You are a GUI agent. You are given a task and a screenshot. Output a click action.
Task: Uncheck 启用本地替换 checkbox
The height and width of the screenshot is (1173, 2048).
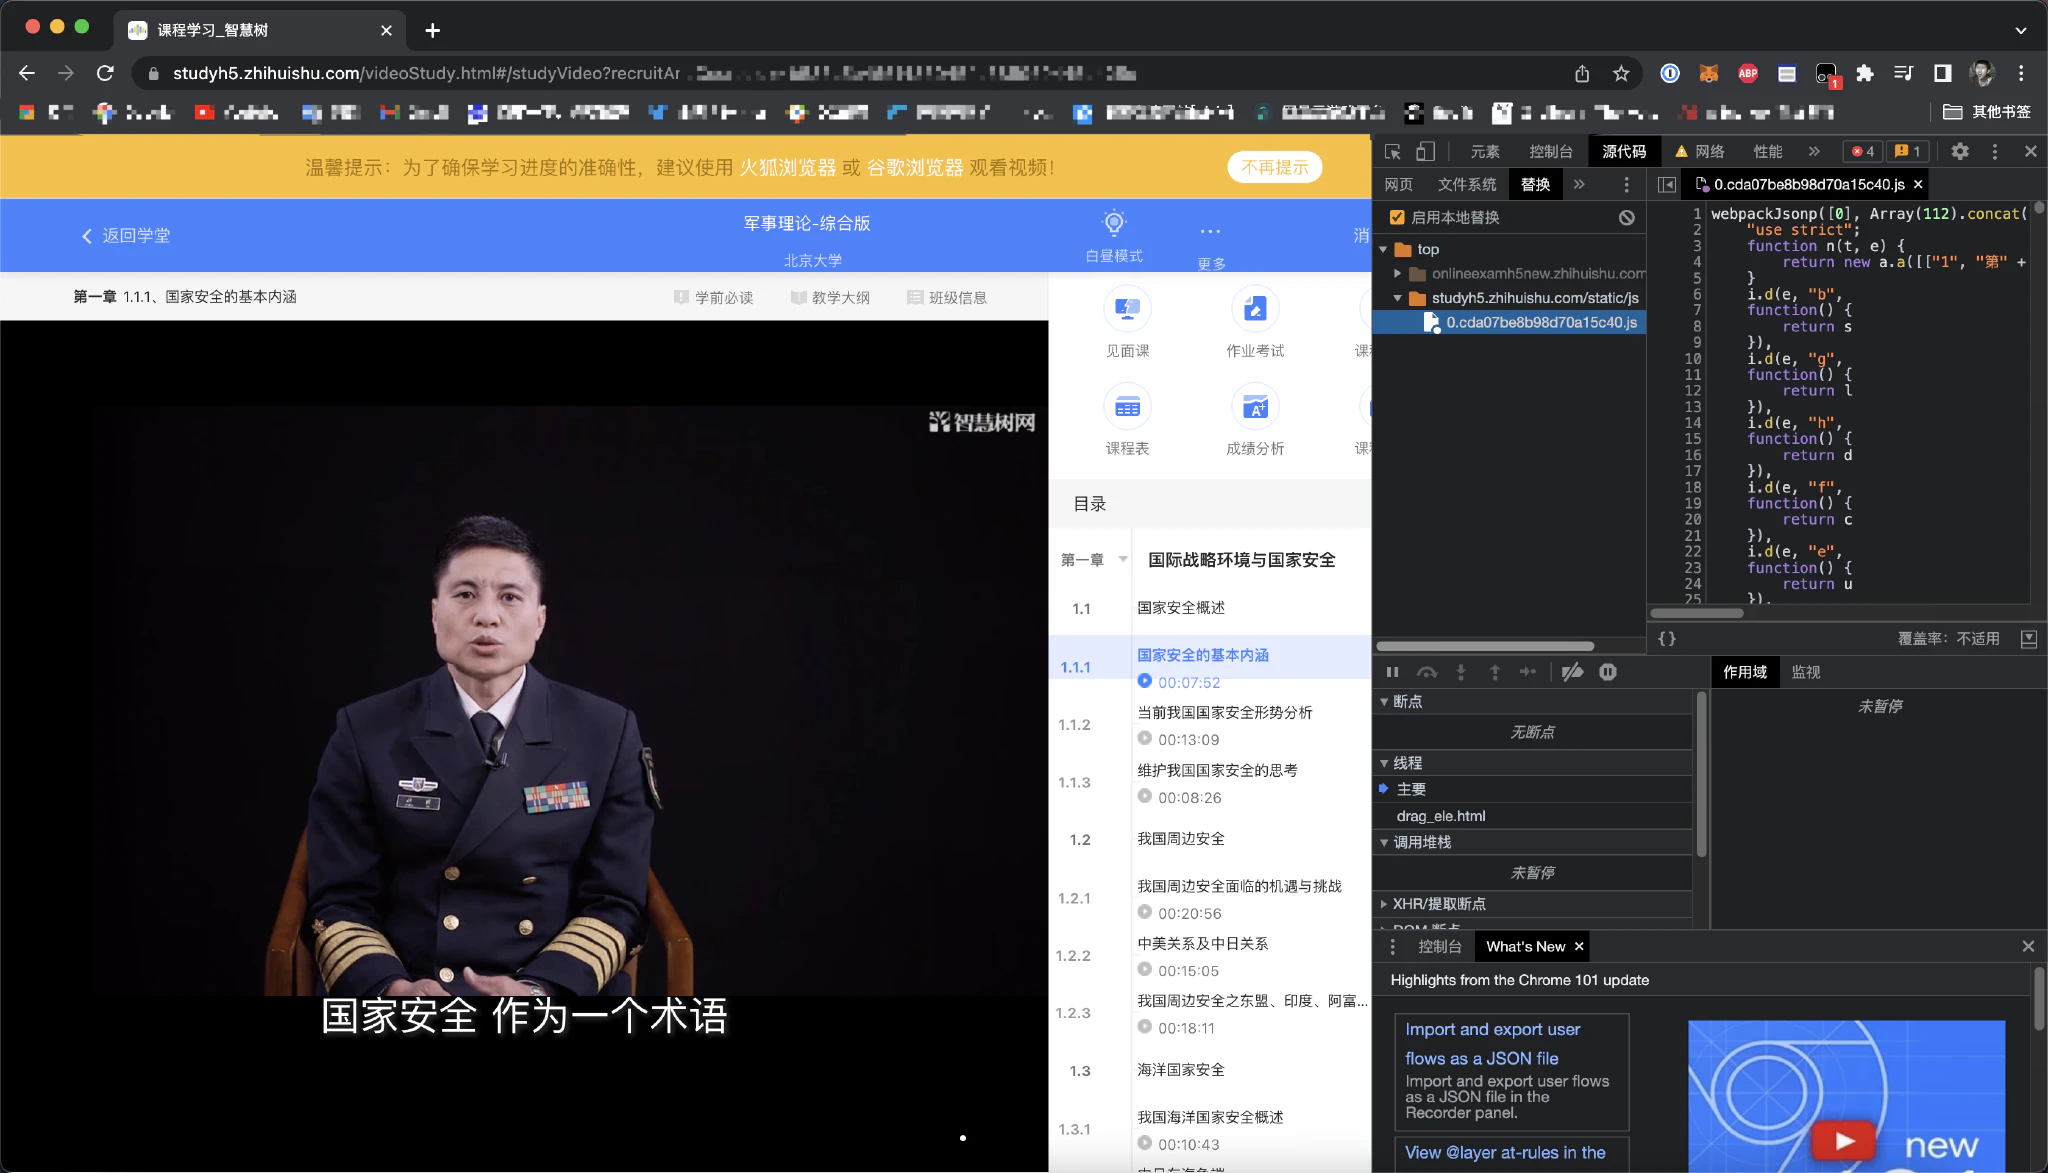click(1398, 216)
